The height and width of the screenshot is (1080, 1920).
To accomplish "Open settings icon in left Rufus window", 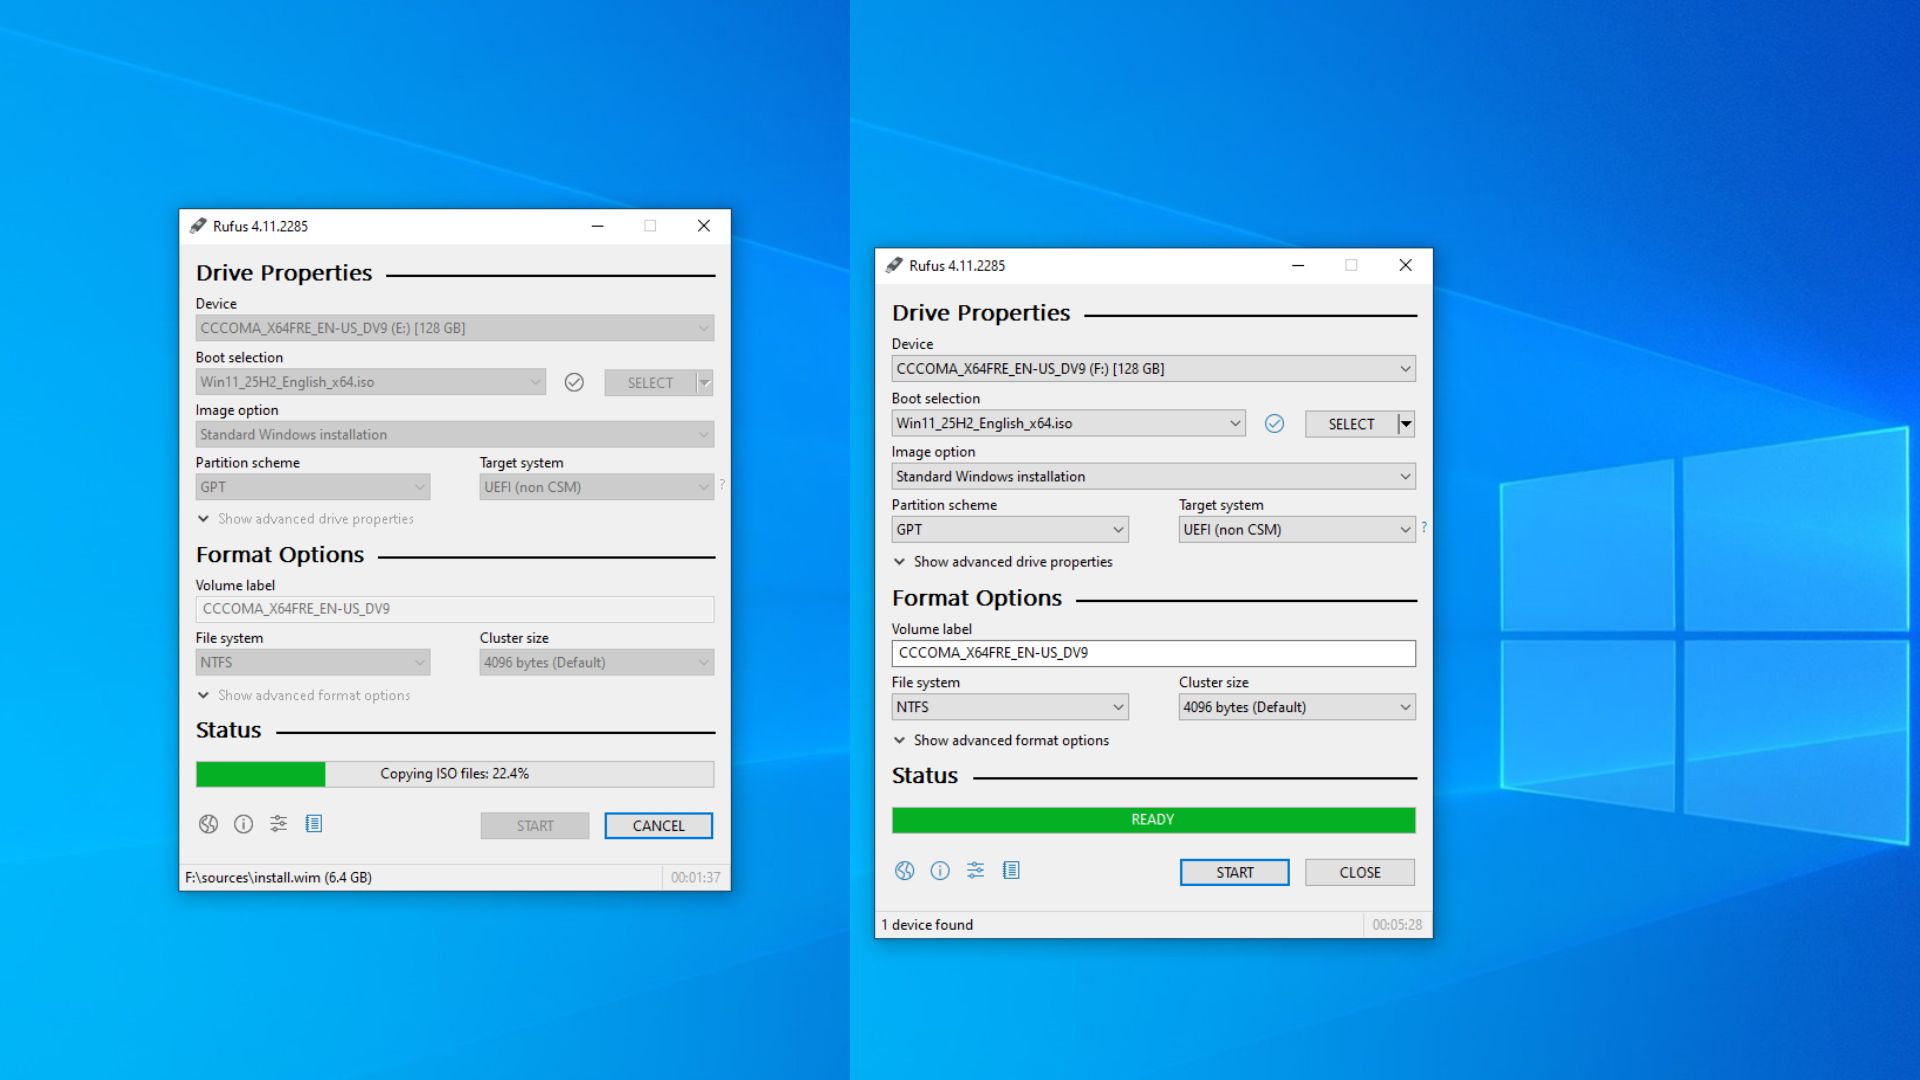I will (x=279, y=824).
